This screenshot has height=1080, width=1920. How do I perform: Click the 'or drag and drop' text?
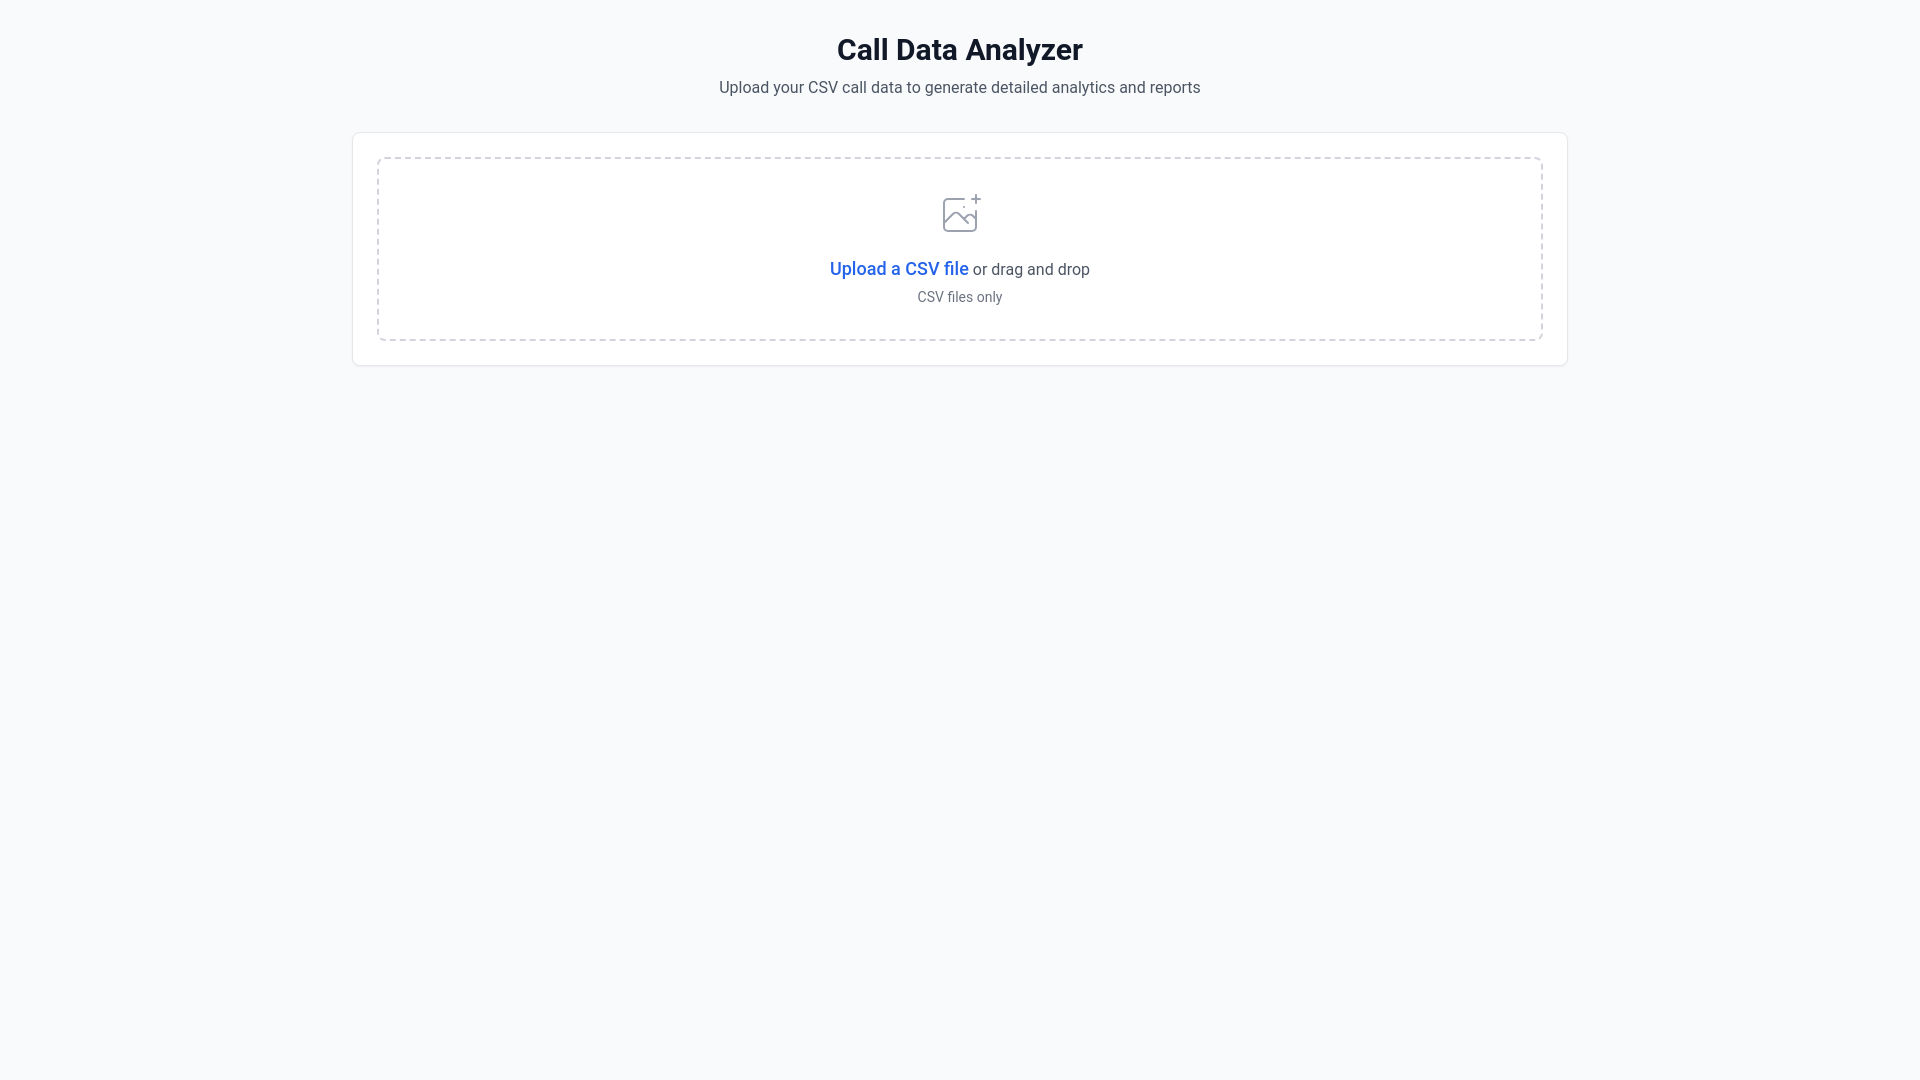[1031, 270]
